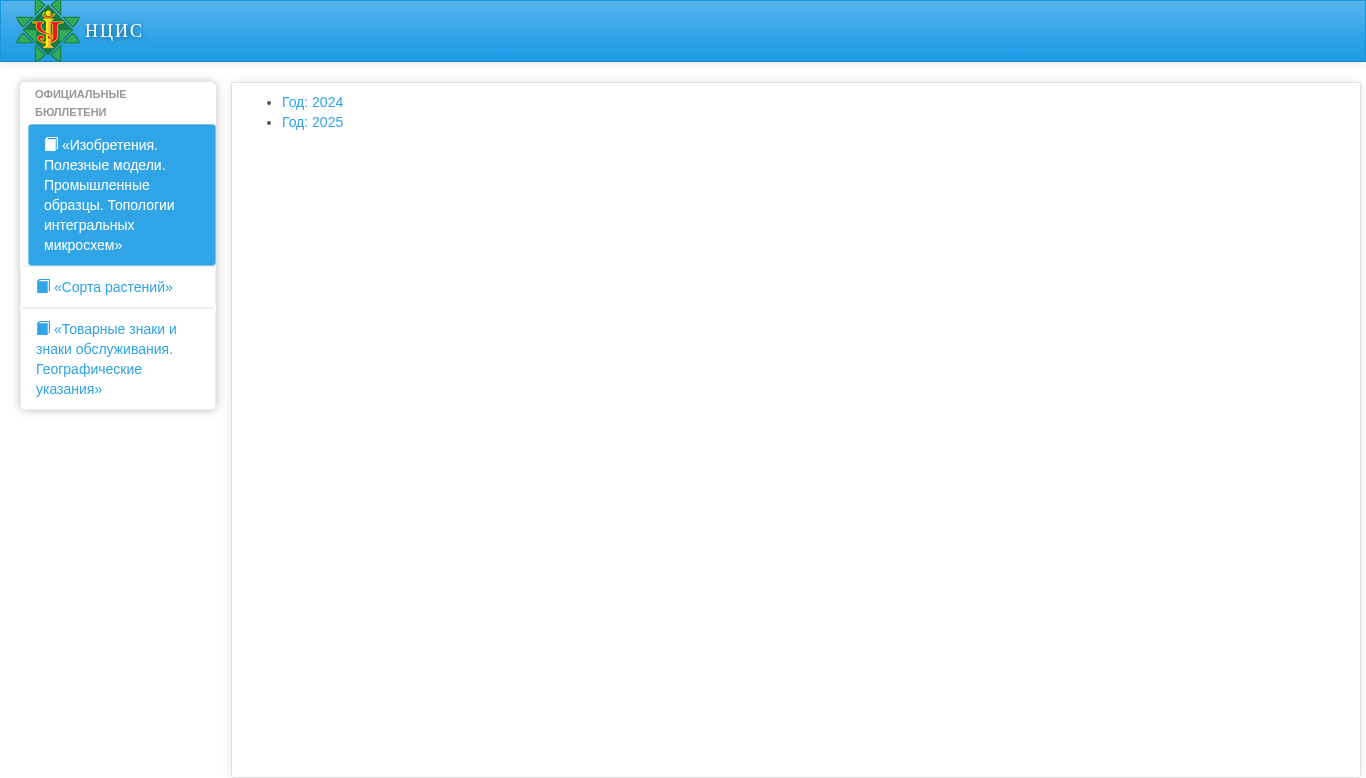Open the Год: 2025 link
Screen dimensions: 1366x778
pyautogui.click(x=312, y=122)
